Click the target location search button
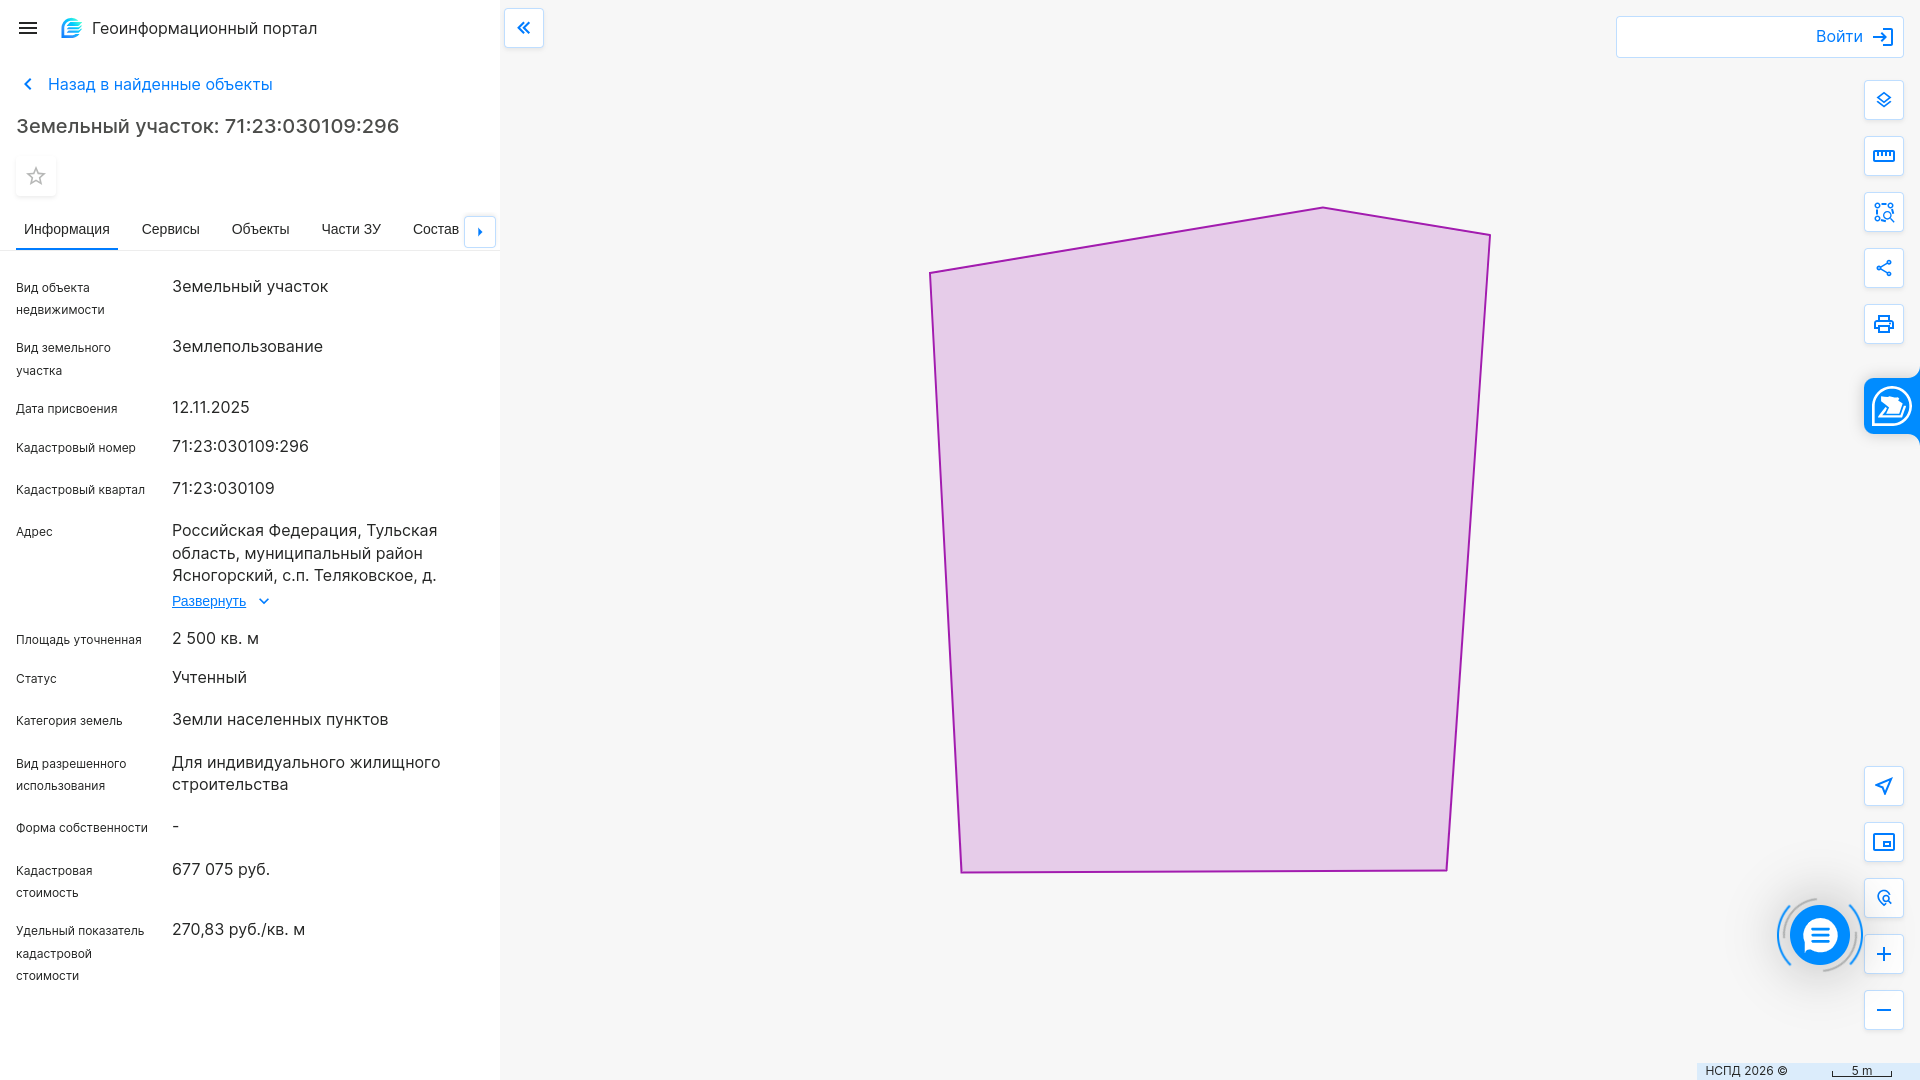Screen dimensions: 1920x1080 click(x=1884, y=898)
